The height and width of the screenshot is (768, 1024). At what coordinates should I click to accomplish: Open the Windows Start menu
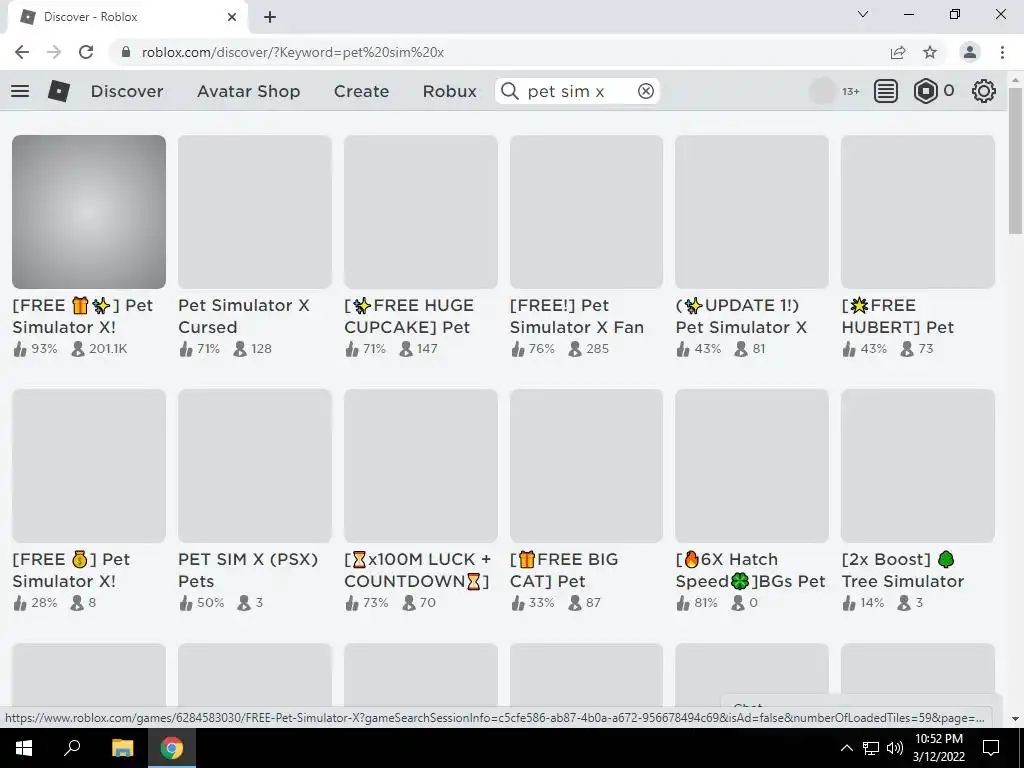pos(23,748)
